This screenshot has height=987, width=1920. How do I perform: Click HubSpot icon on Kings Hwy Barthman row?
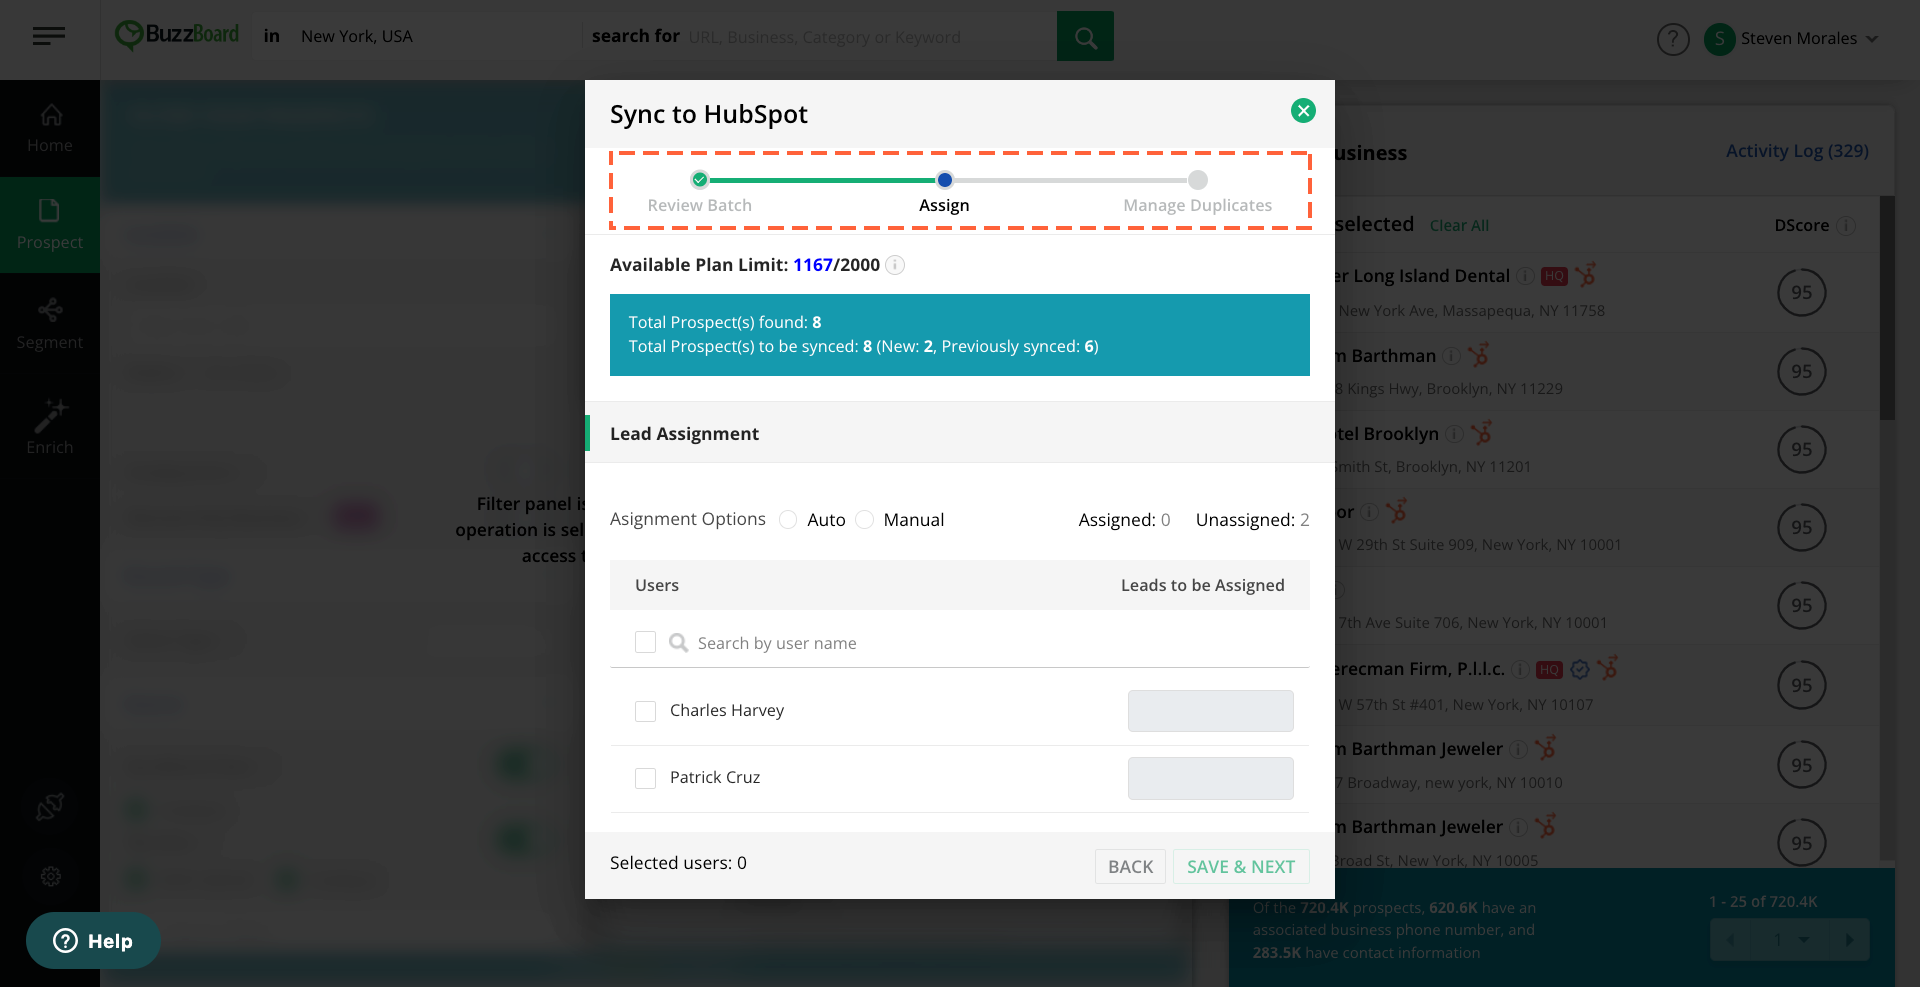coord(1479,355)
